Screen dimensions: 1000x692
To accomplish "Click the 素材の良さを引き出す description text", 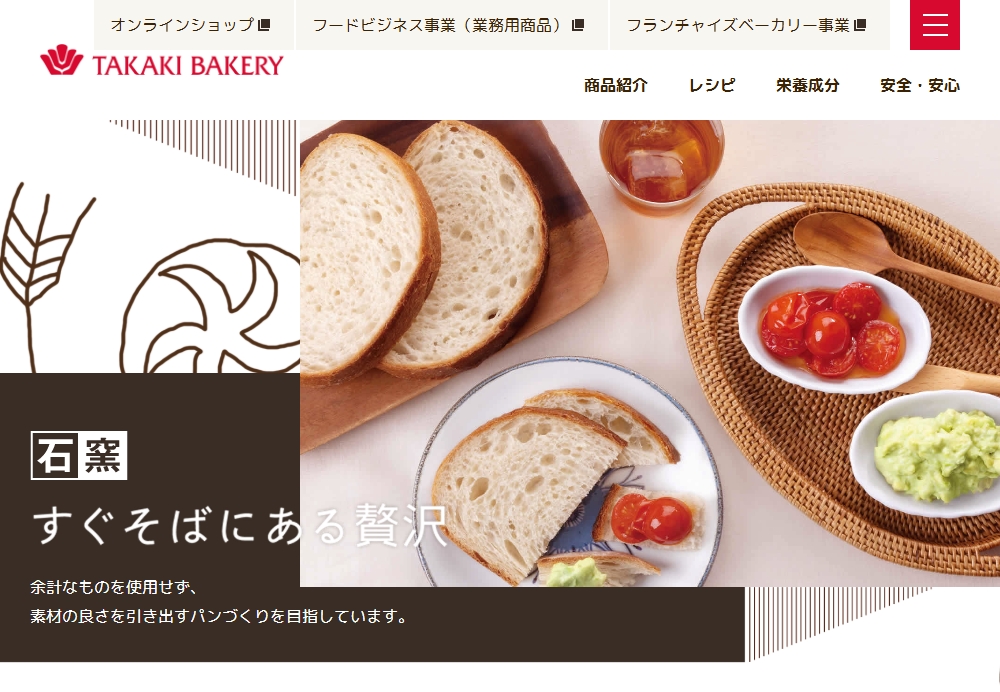I will point(218,617).
